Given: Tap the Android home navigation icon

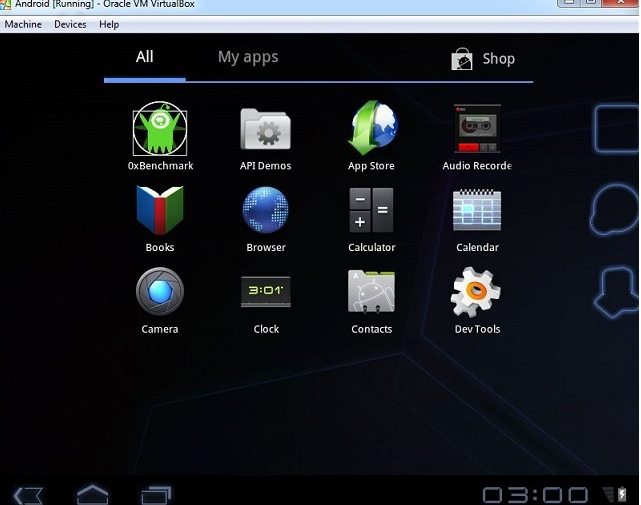Looking at the screenshot, I should coord(93,494).
